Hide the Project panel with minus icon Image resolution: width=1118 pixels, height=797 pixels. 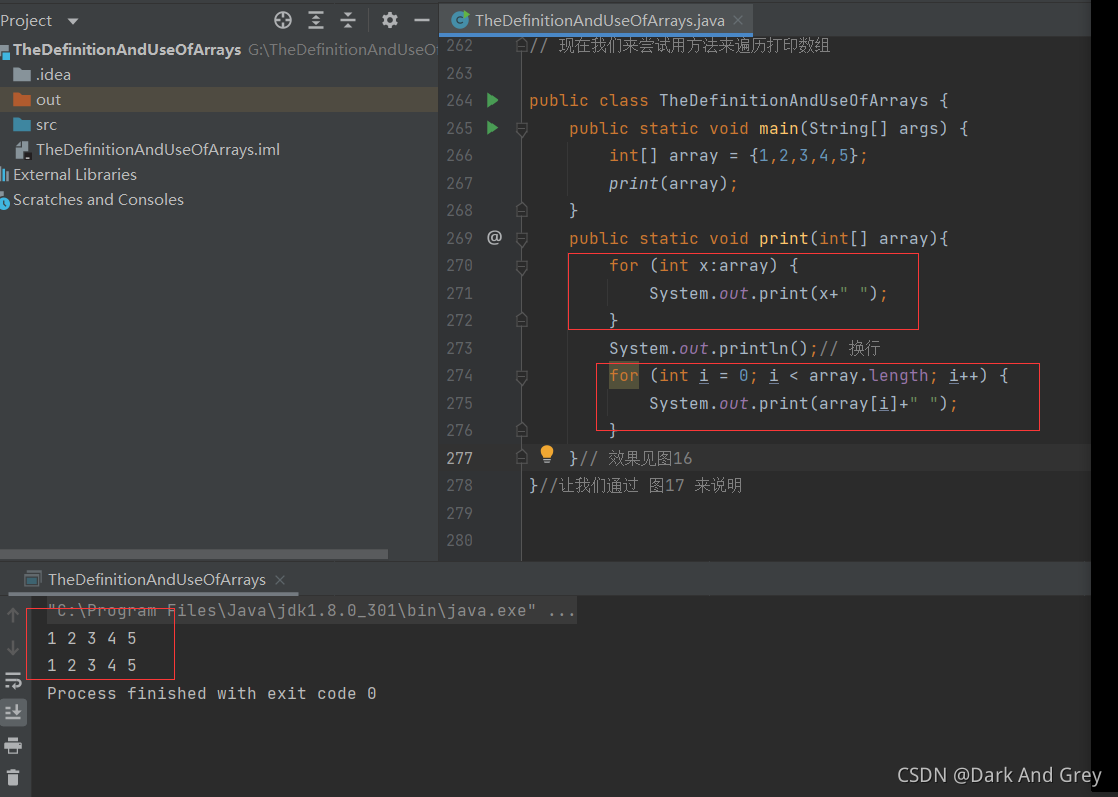tap(422, 20)
